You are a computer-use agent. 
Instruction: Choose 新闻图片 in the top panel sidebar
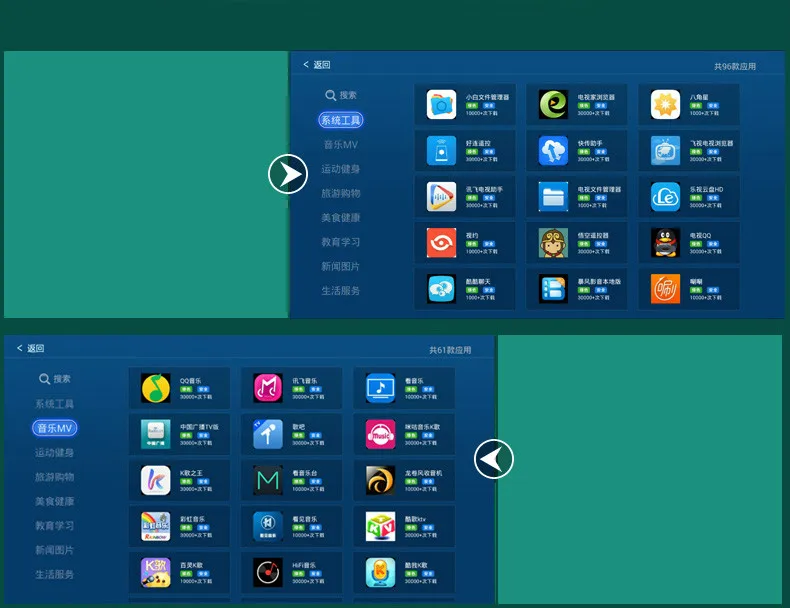[341, 266]
